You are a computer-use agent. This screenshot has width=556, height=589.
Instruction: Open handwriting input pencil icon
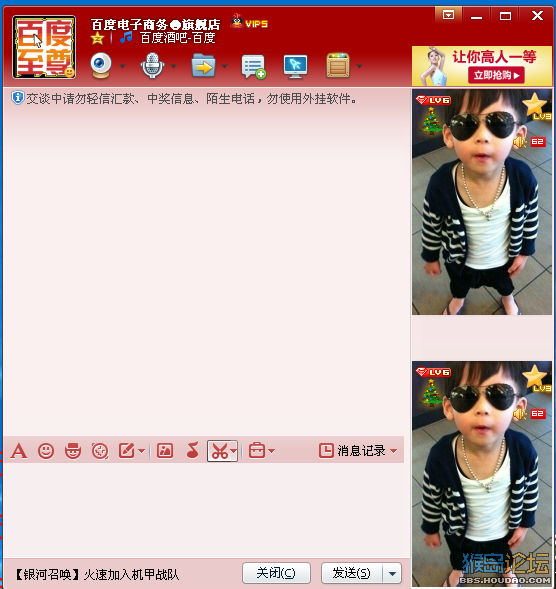point(127,451)
